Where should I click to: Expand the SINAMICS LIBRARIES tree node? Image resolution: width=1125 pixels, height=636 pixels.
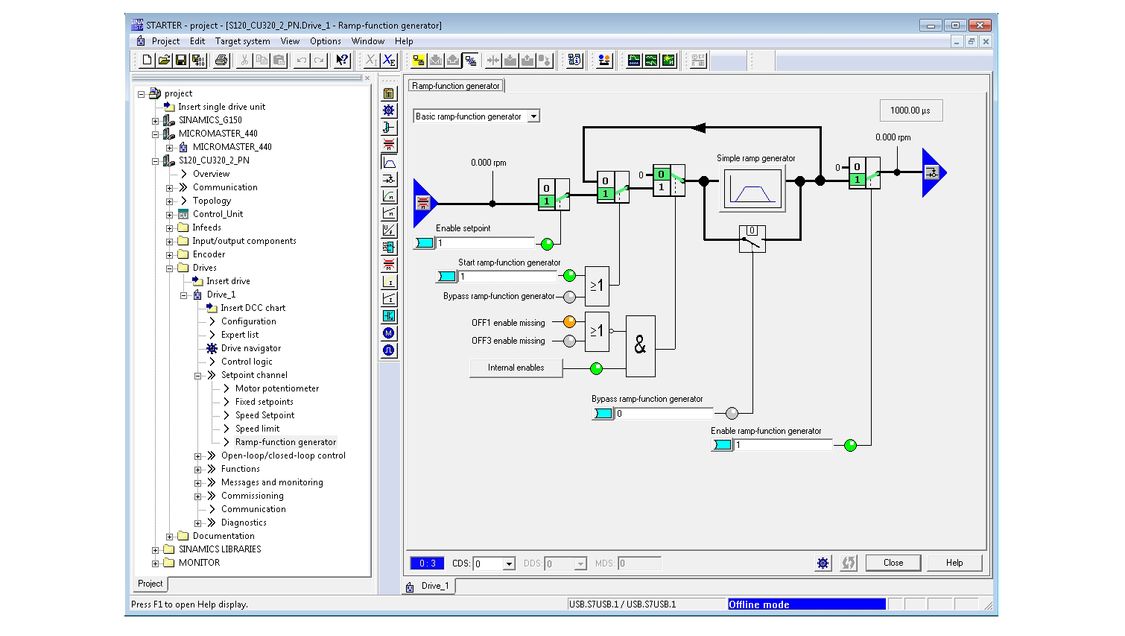coord(155,550)
